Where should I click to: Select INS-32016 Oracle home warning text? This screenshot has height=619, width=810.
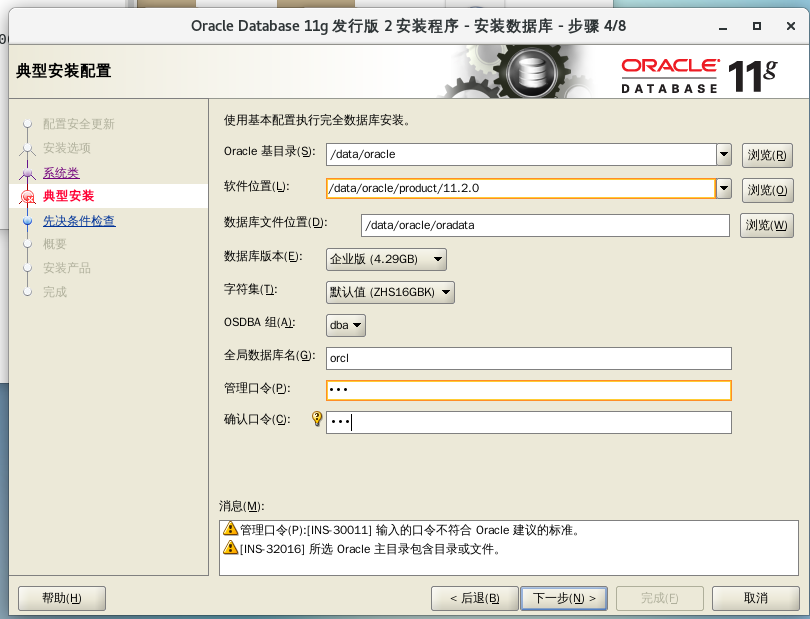tap(370, 549)
